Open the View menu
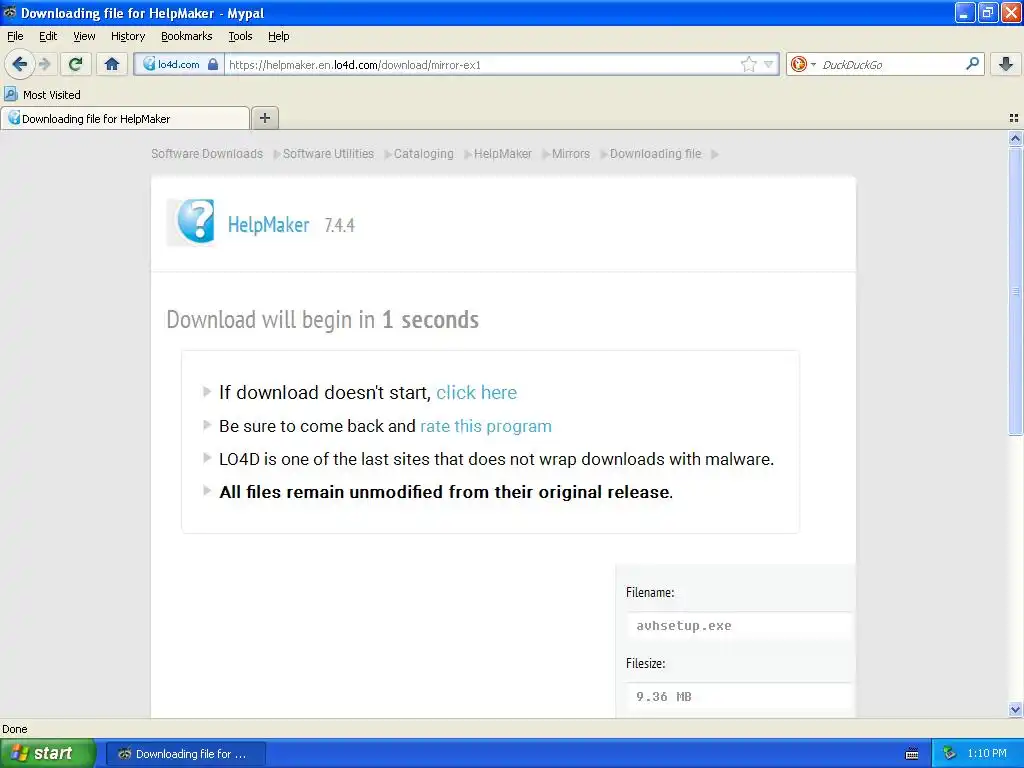This screenshot has width=1024, height=768. pos(84,36)
